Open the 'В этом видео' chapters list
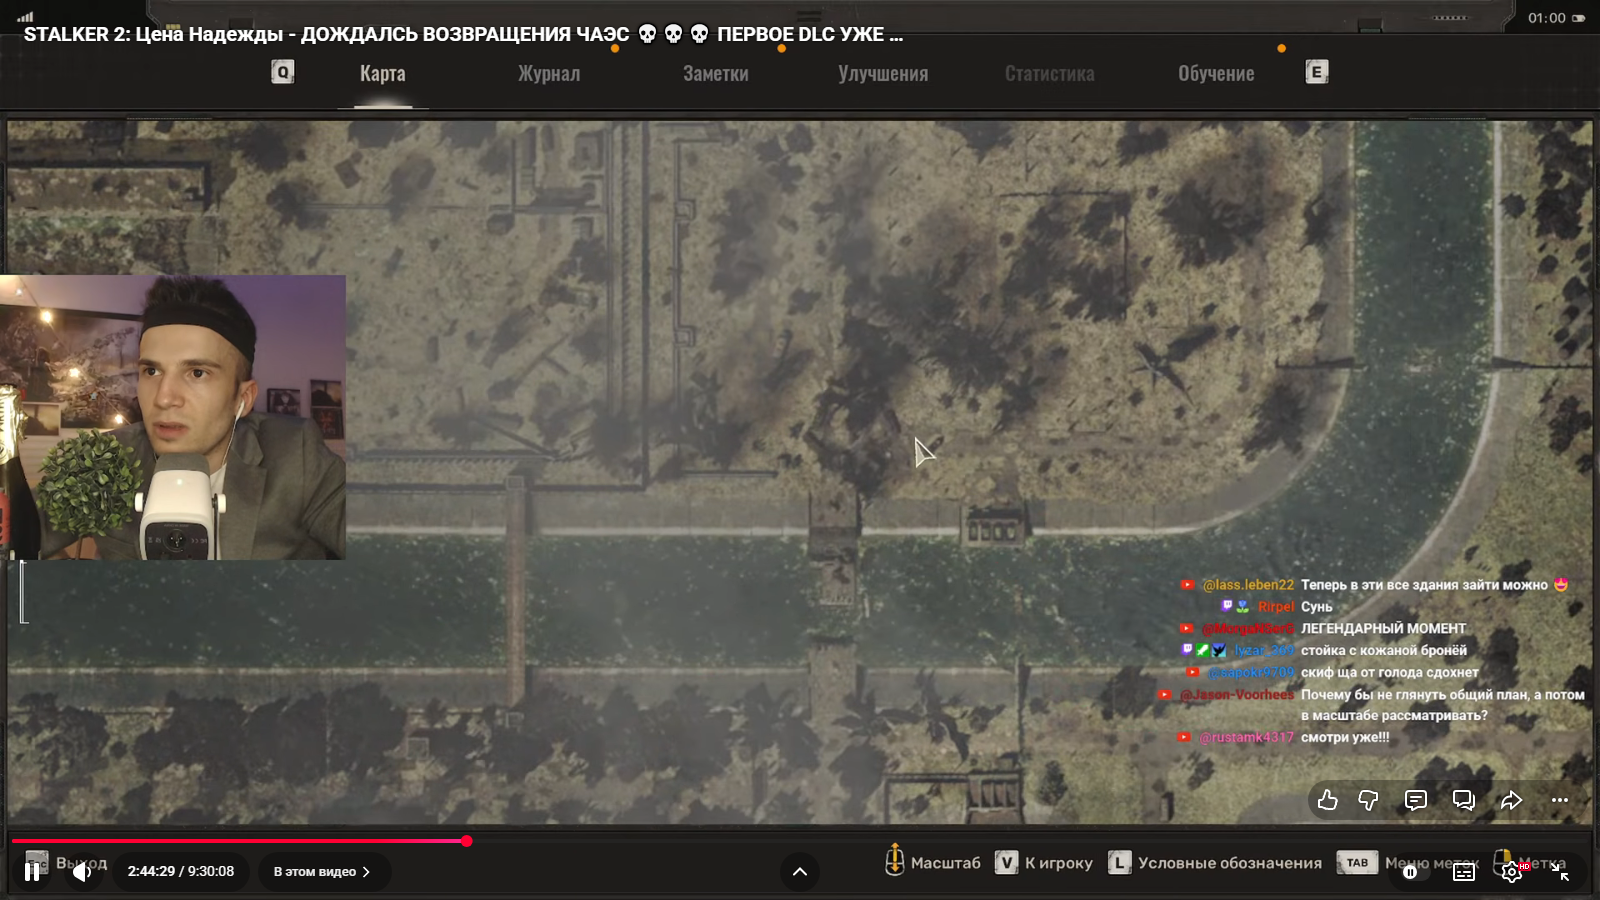This screenshot has width=1600, height=900. pyautogui.click(x=322, y=872)
